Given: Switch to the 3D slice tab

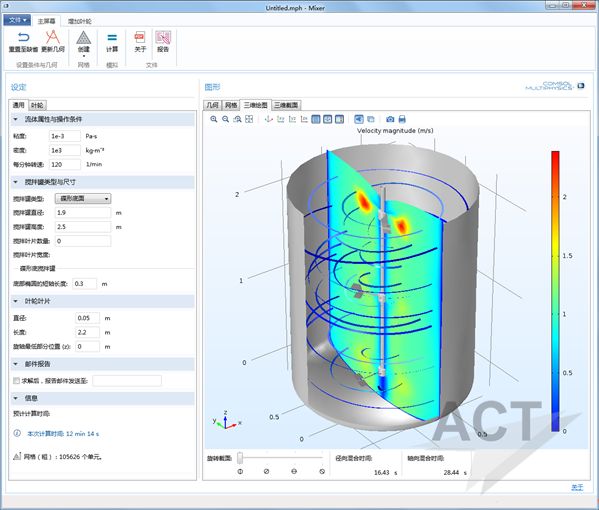Looking at the screenshot, I should click(286, 105).
